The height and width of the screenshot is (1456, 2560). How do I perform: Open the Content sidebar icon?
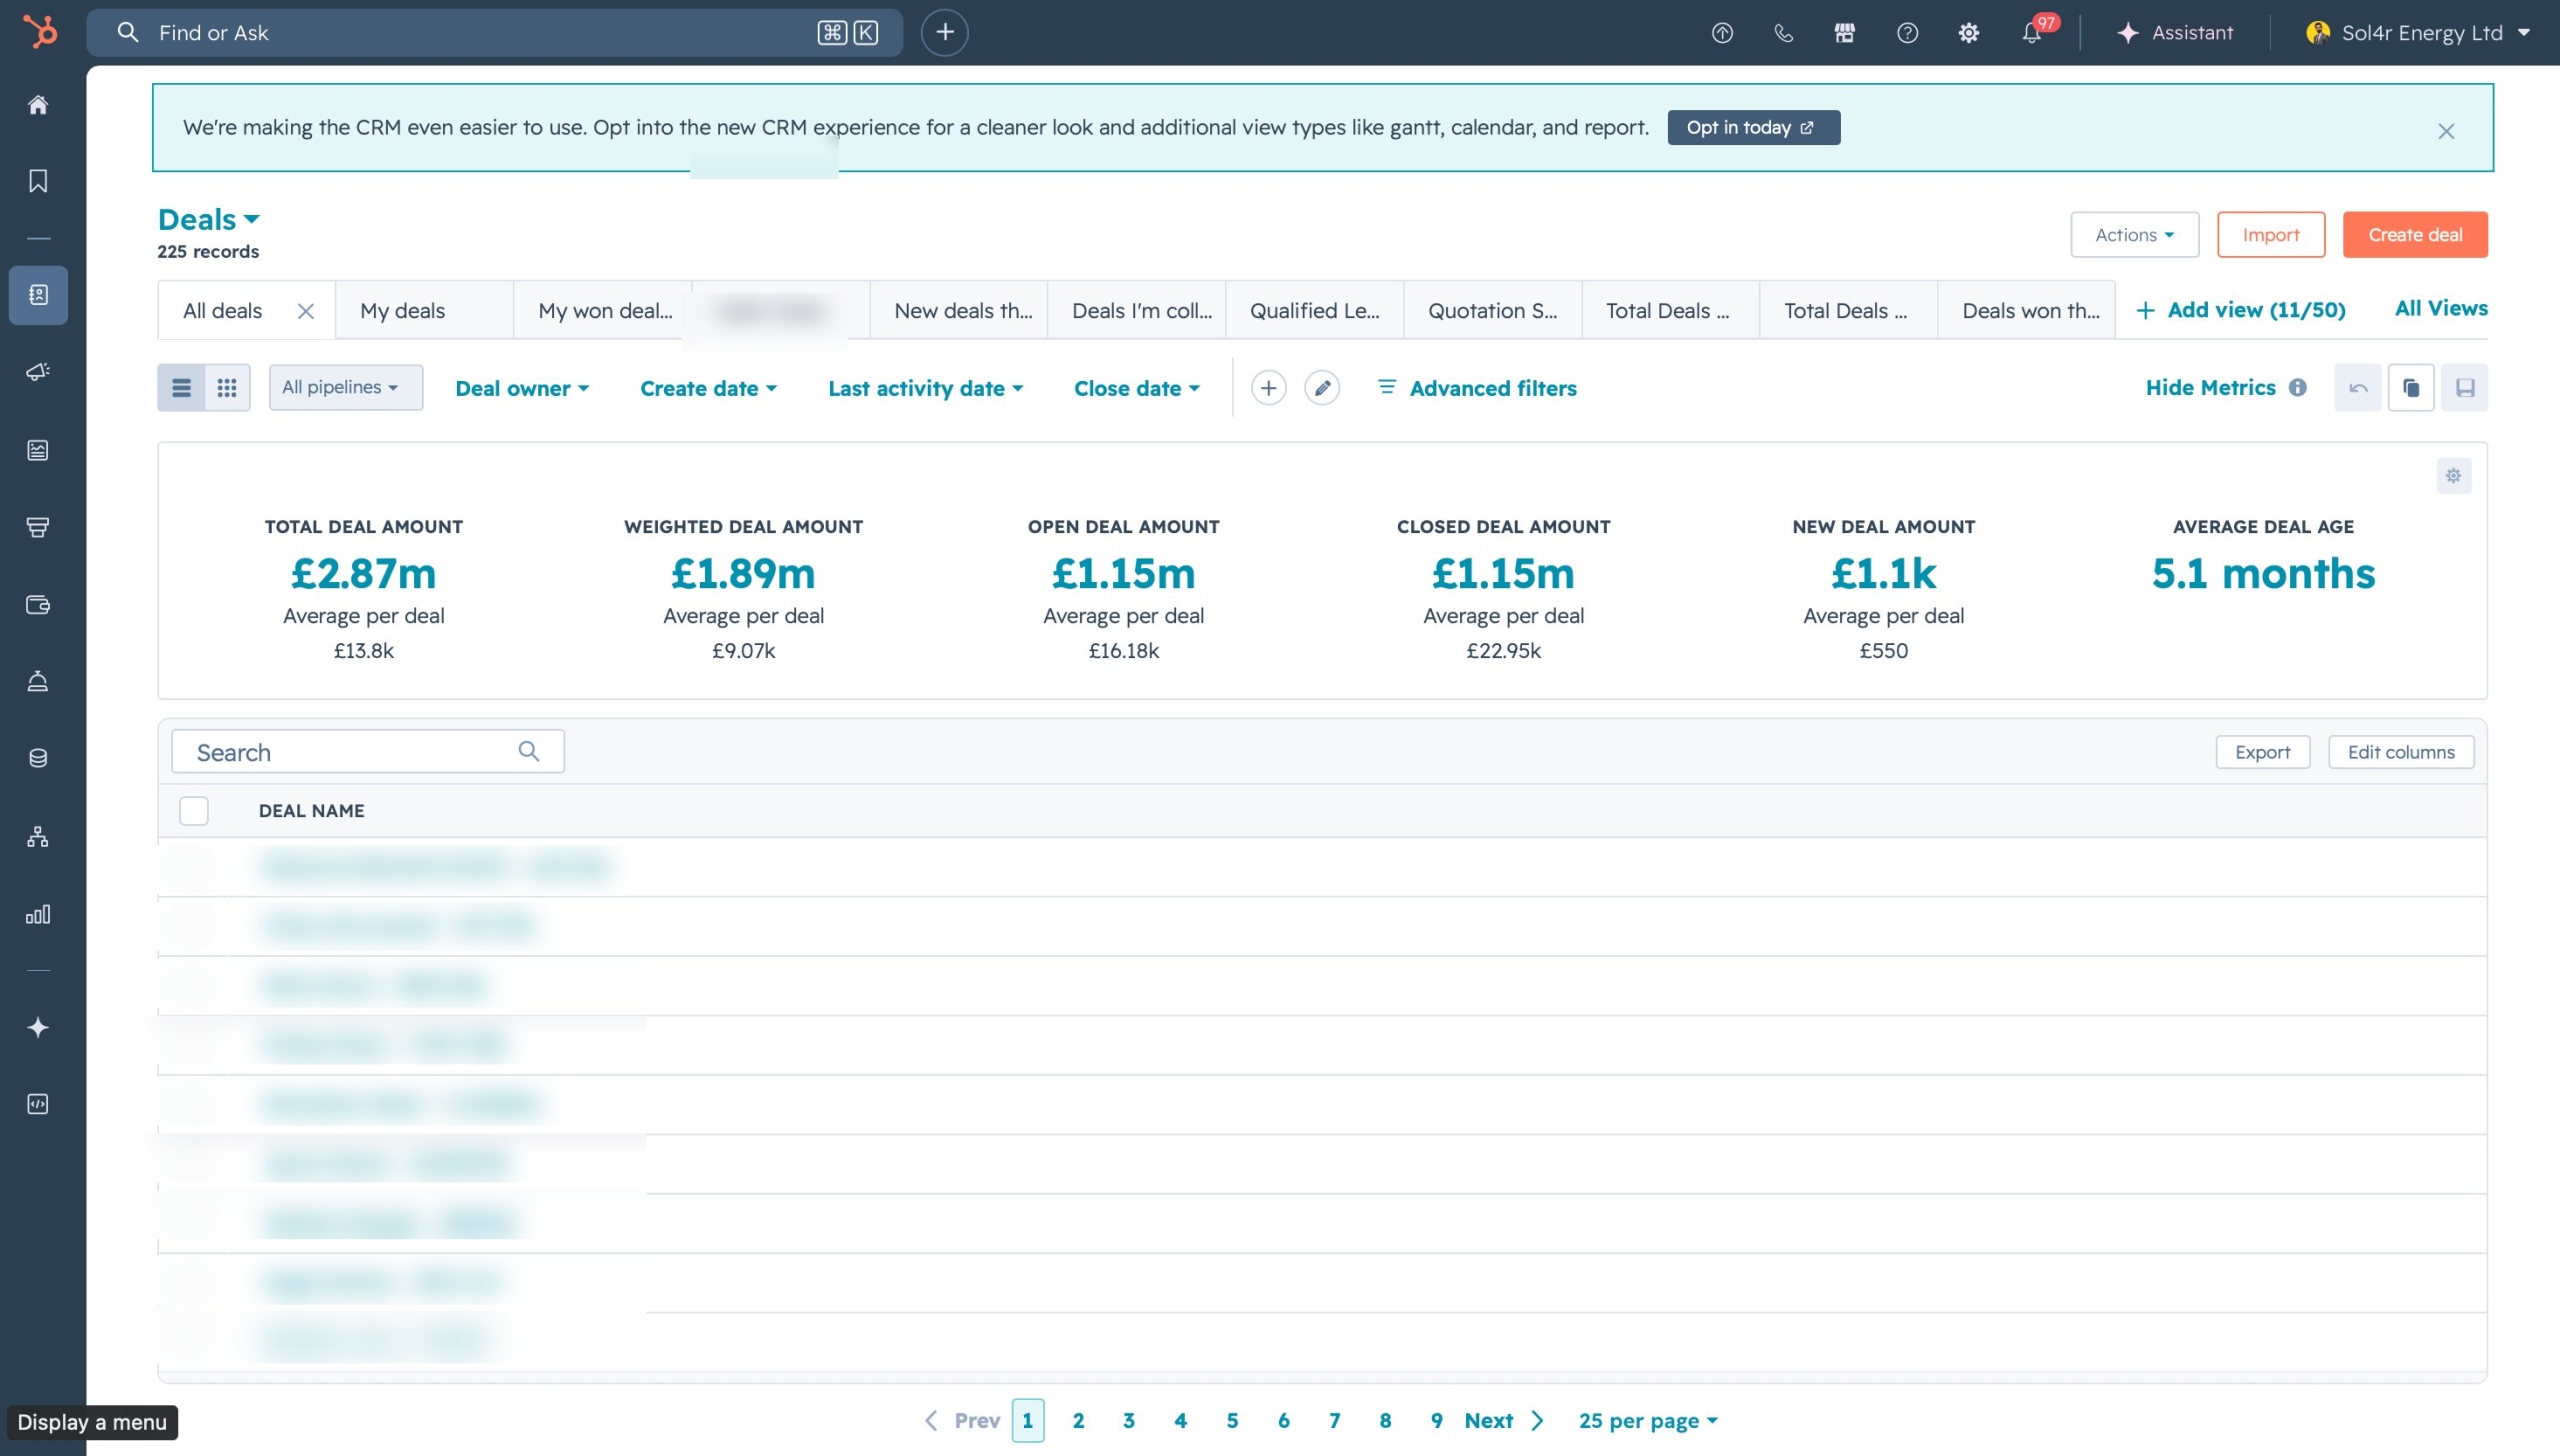pos(38,450)
